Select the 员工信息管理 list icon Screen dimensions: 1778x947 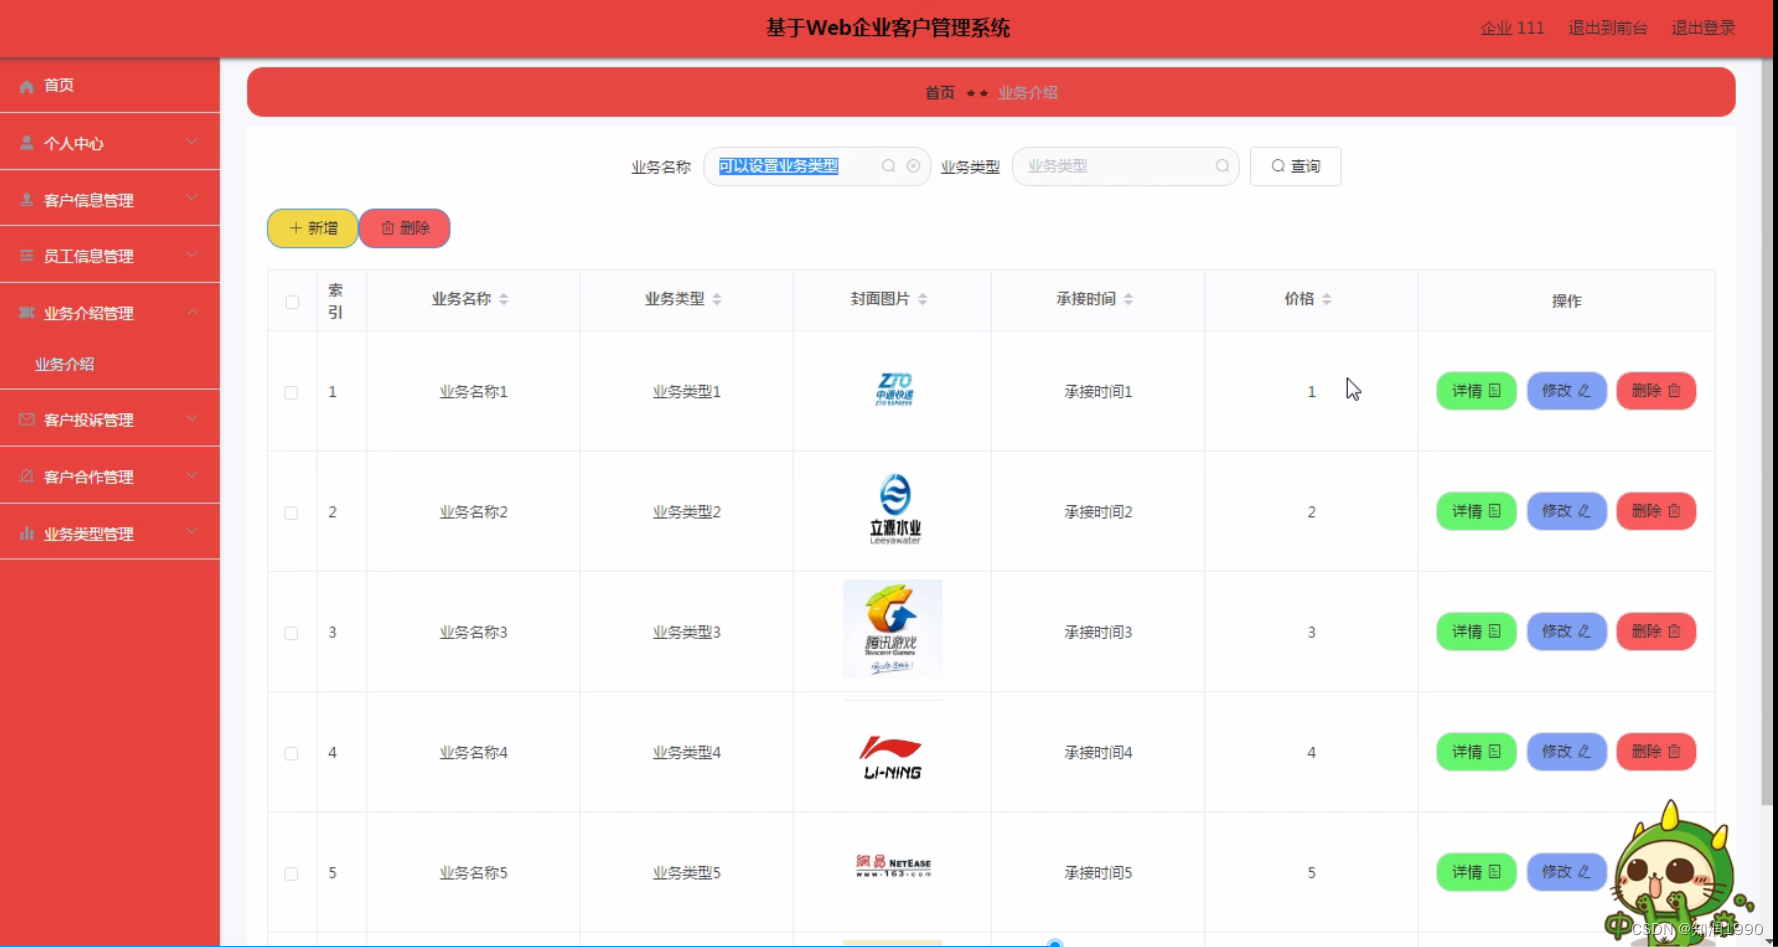[x=25, y=255]
